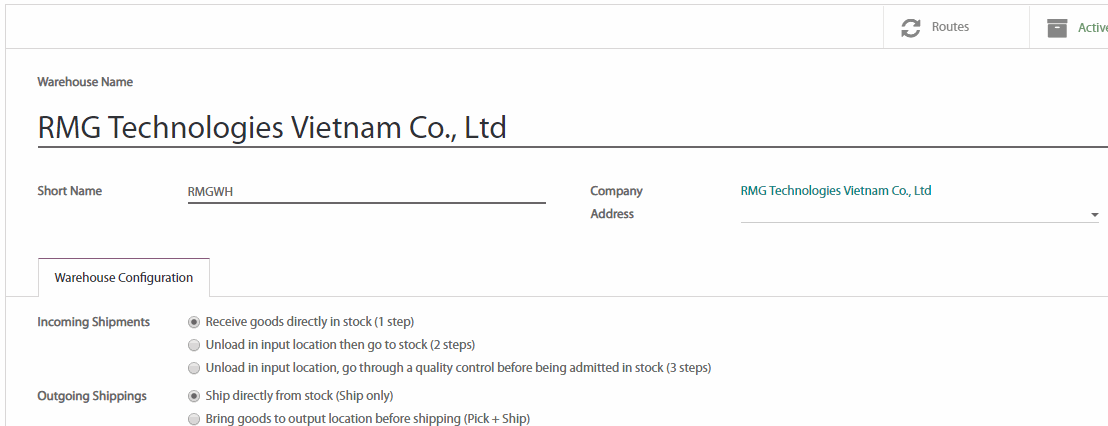Click the Warehouse Name label
Image resolution: width=1108 pixels, height=426 pixels.
tap(85, 82)
